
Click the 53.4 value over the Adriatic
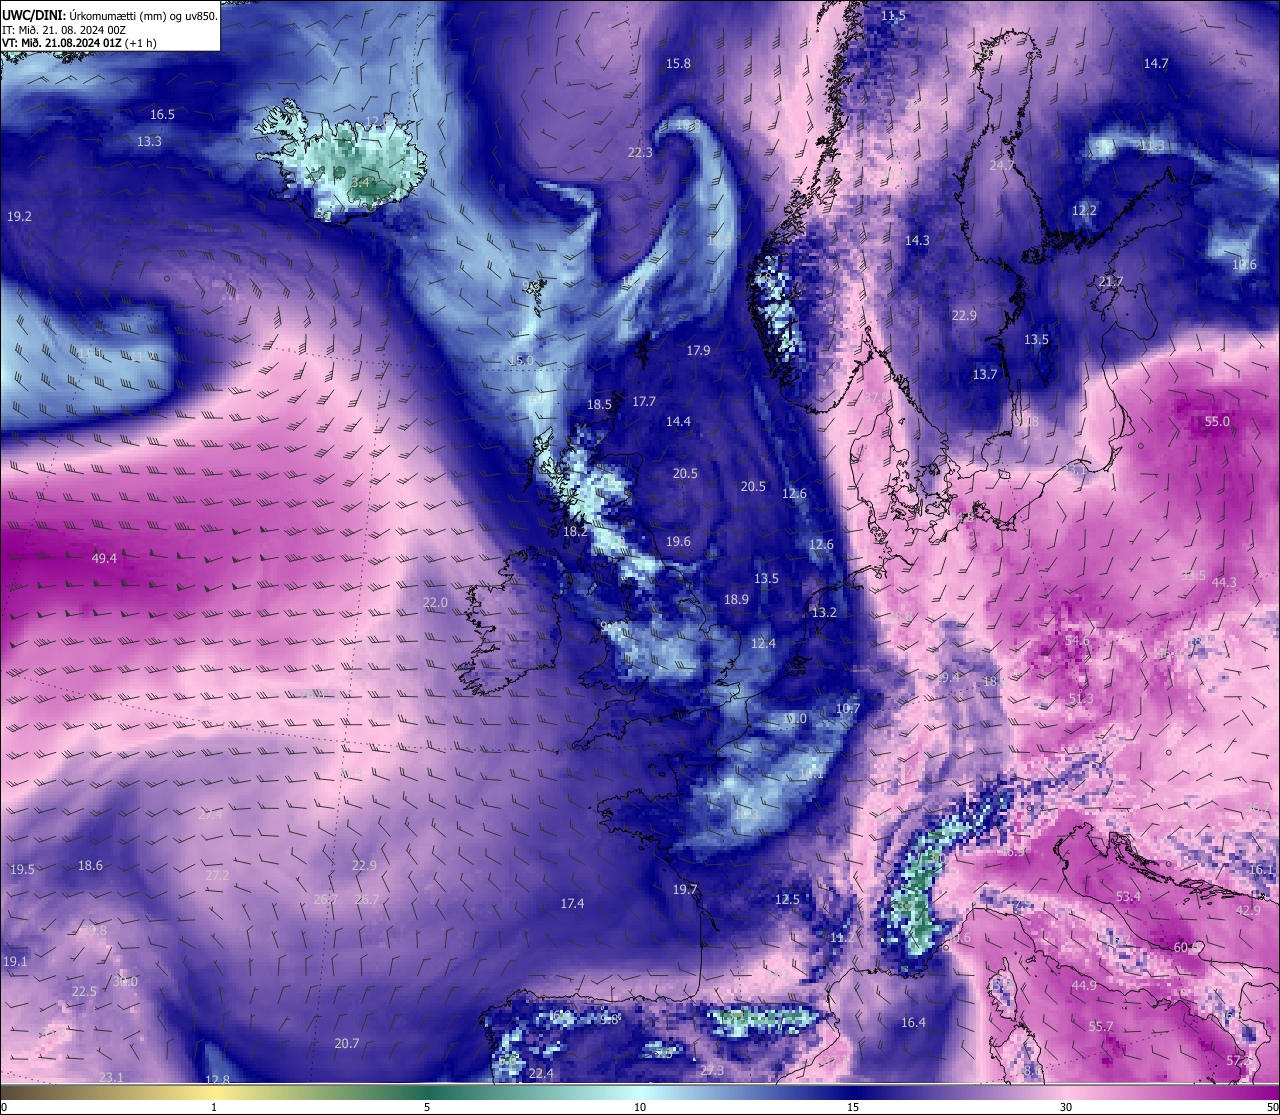pos(1128,897)
